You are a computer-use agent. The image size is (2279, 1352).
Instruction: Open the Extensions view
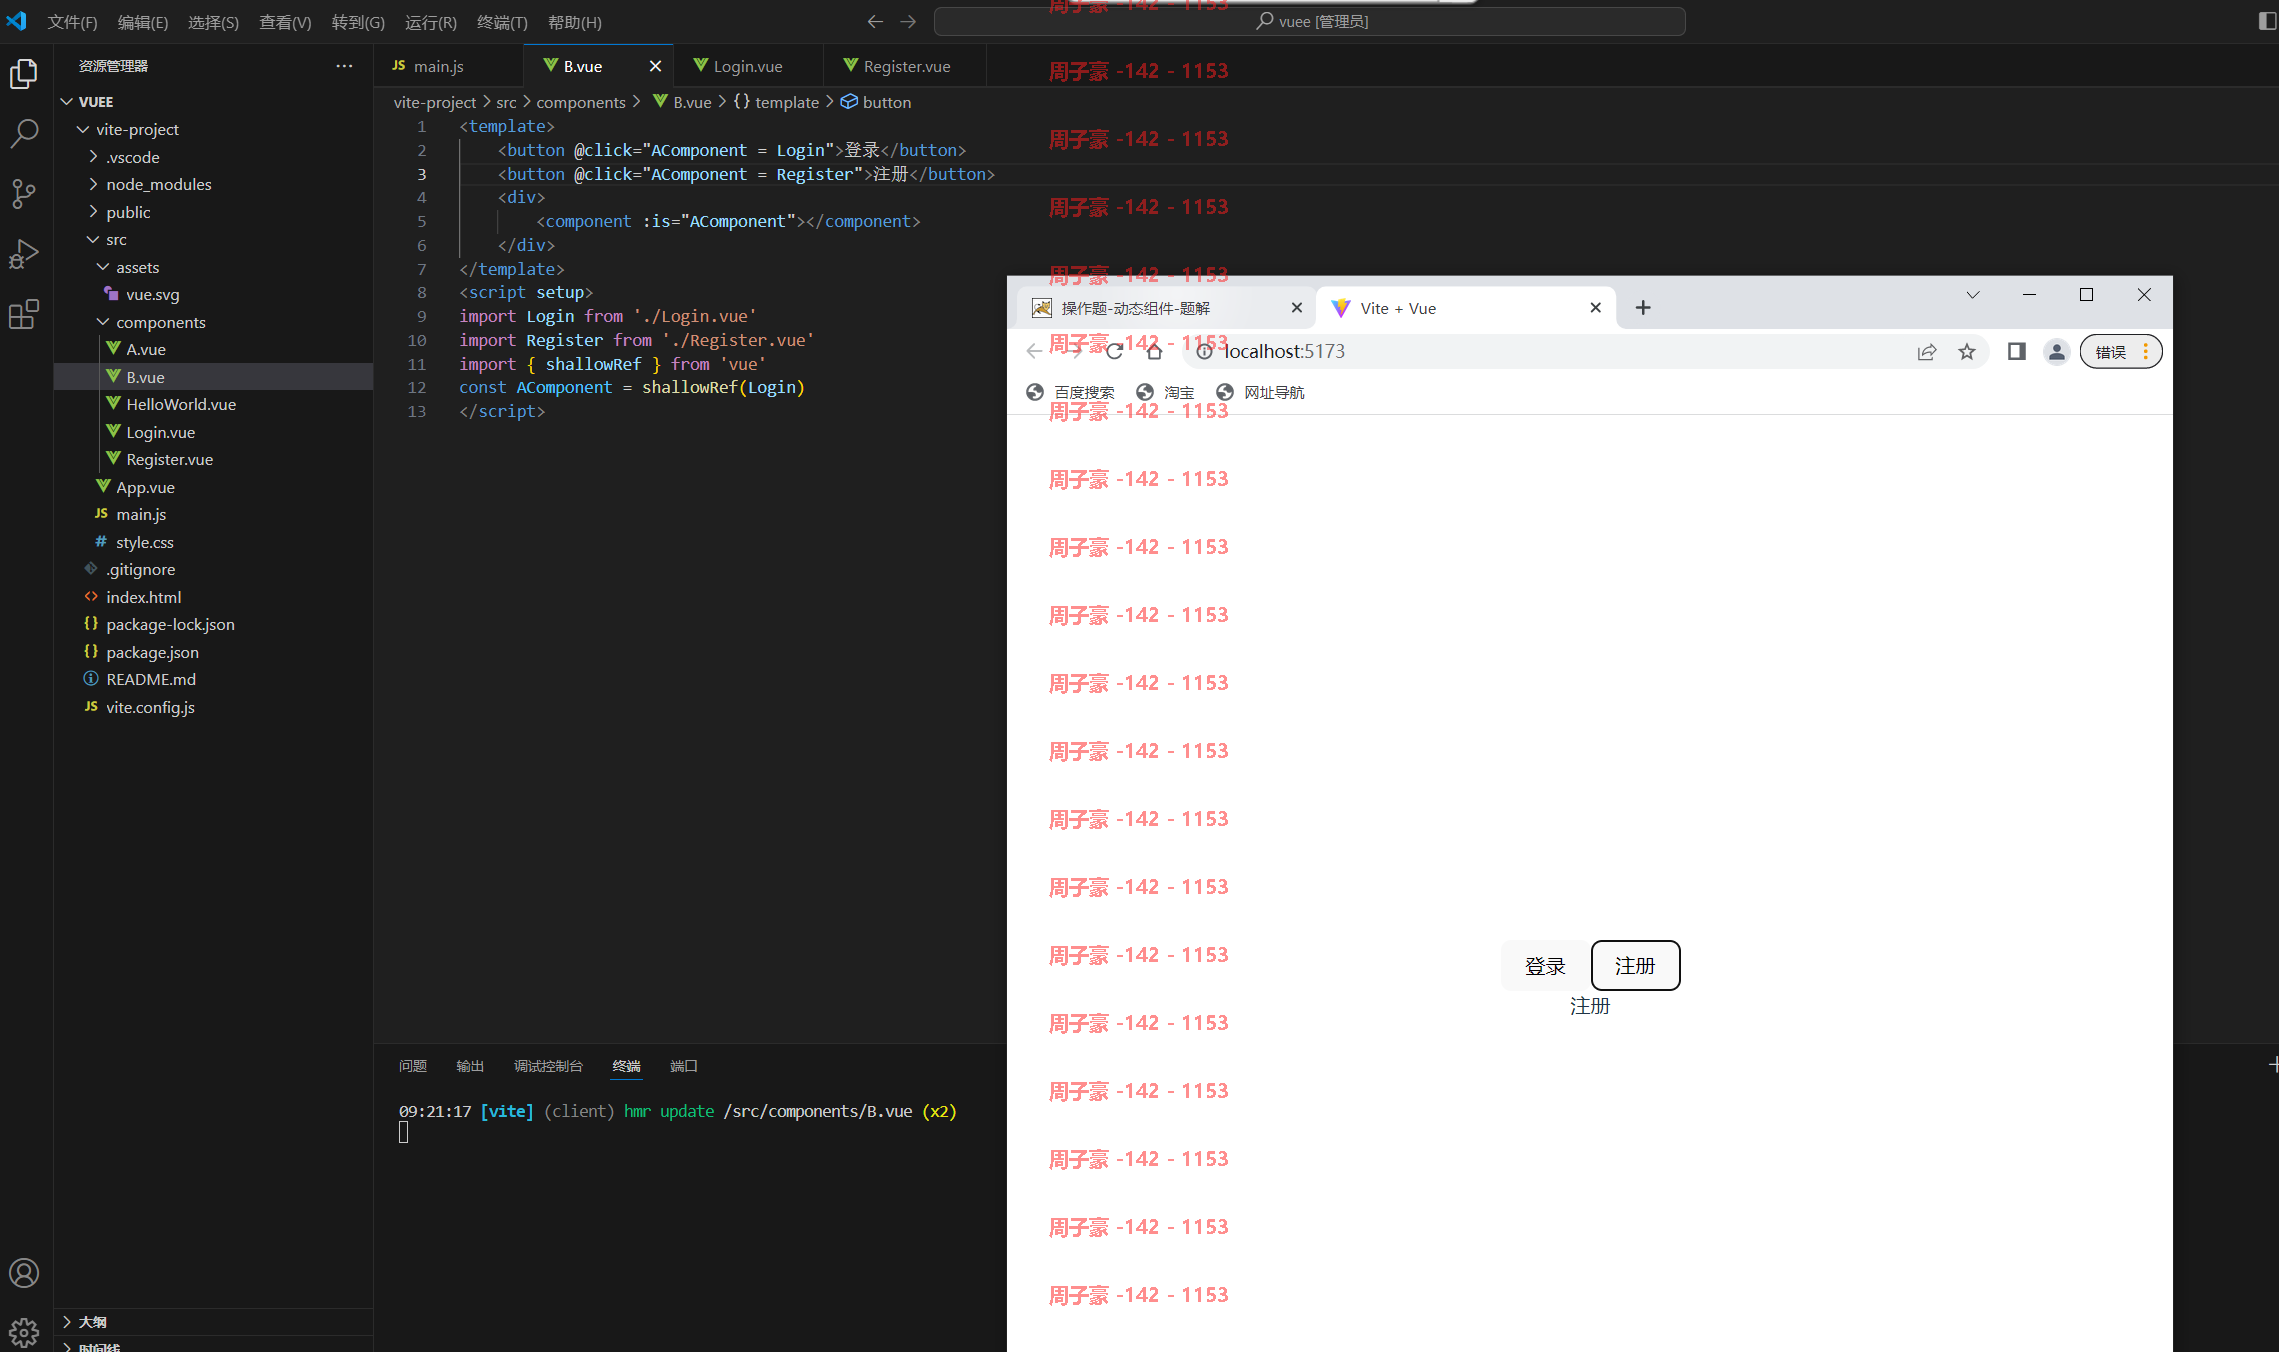(x=24, y=314)
